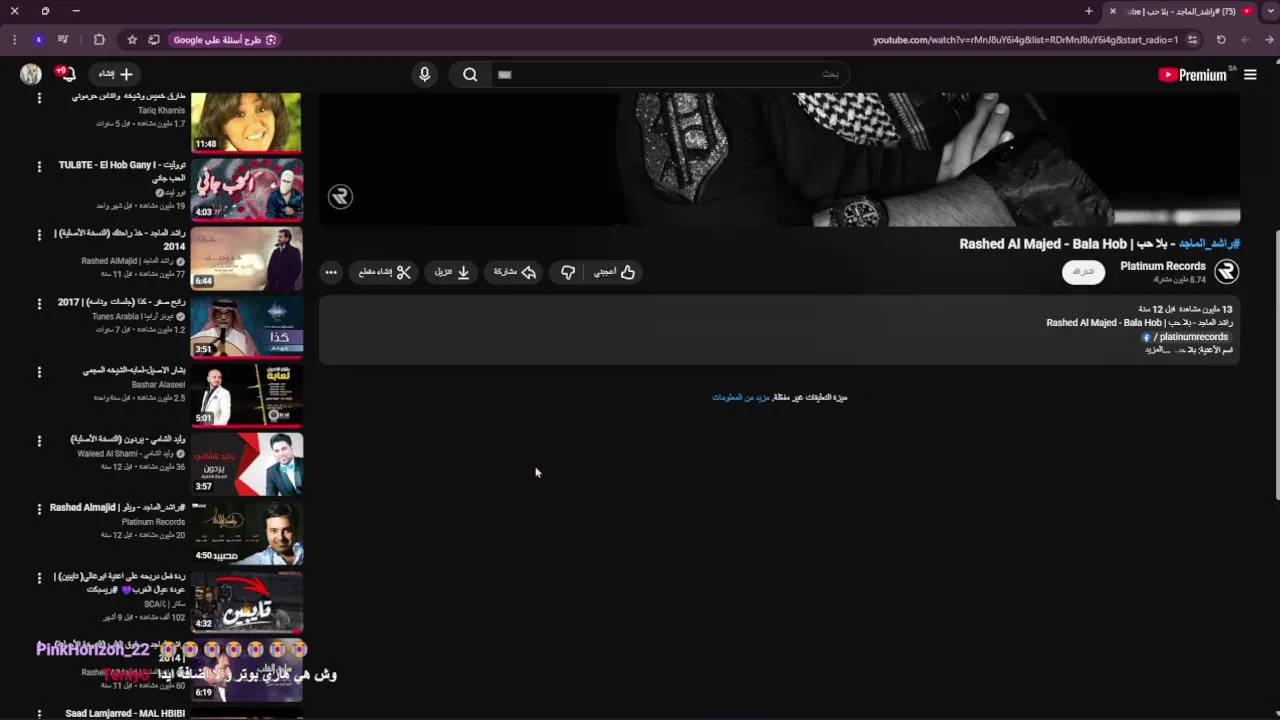Open options menu for Tariq Khamis video
This screenshot has height=720, width=1280.
39,98
